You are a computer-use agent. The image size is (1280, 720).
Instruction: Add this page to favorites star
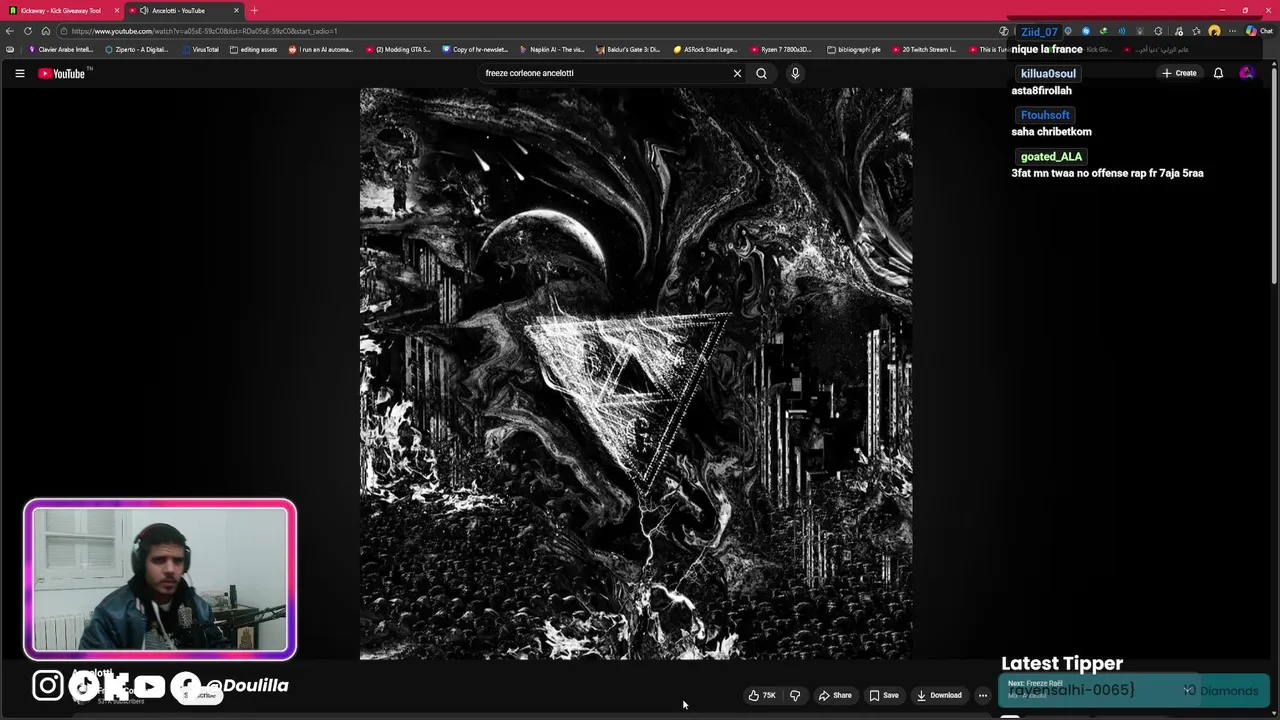pyautogui.click(x=1196, y=31)
